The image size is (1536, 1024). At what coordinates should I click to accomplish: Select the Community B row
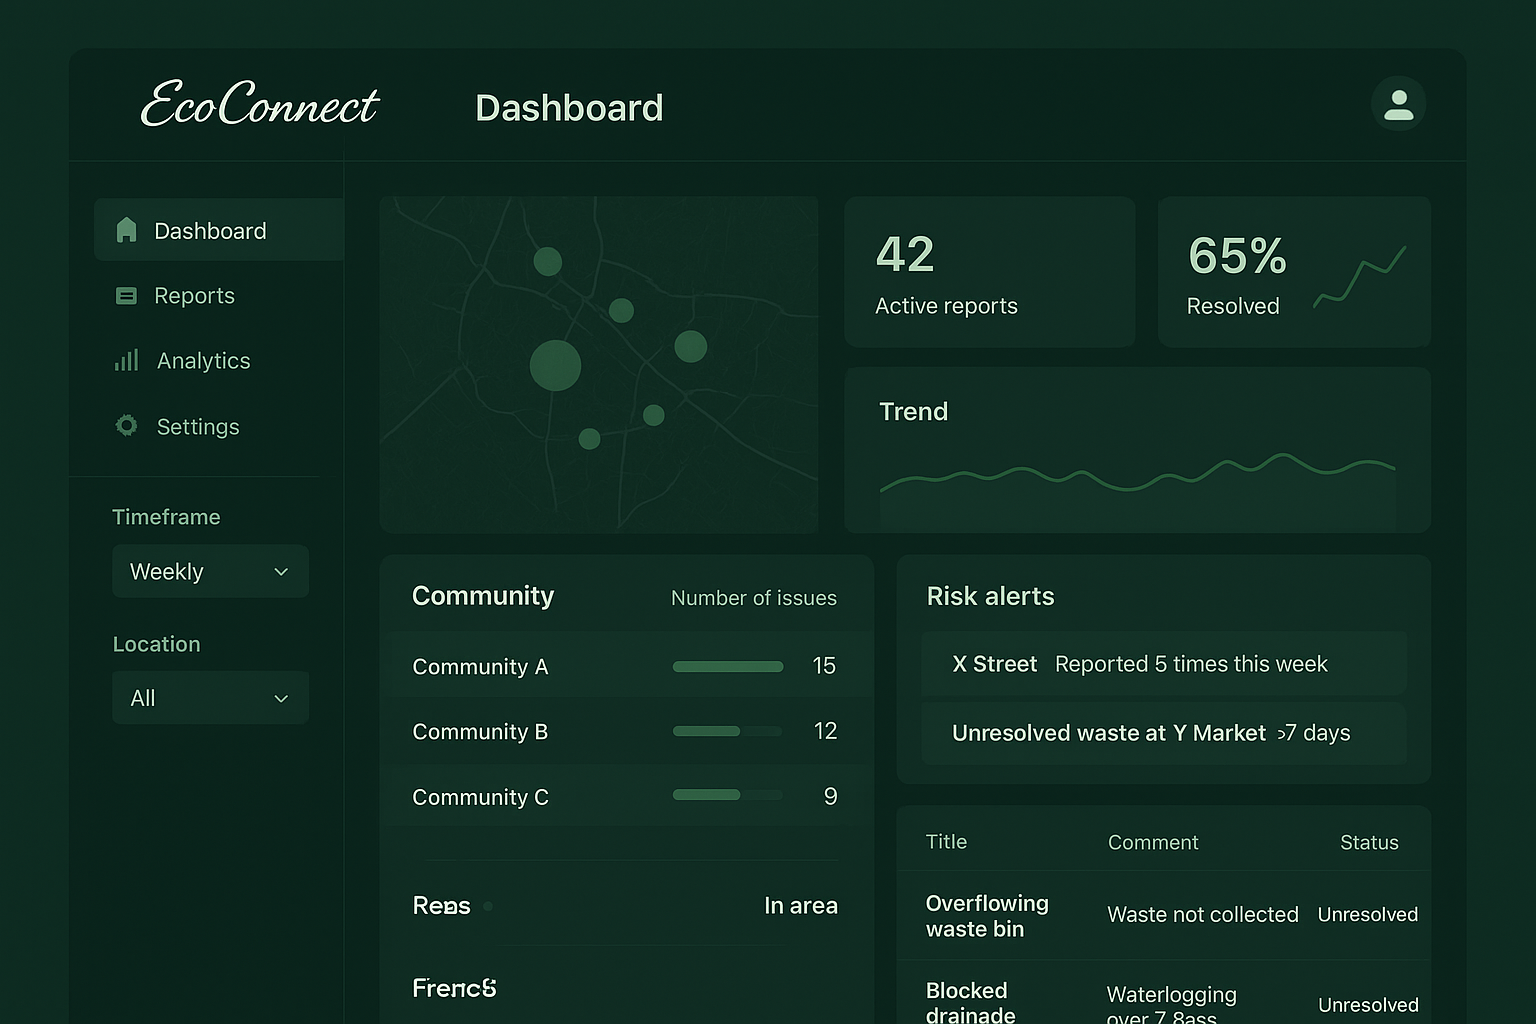pyautogui.click(x=627, y=731)
